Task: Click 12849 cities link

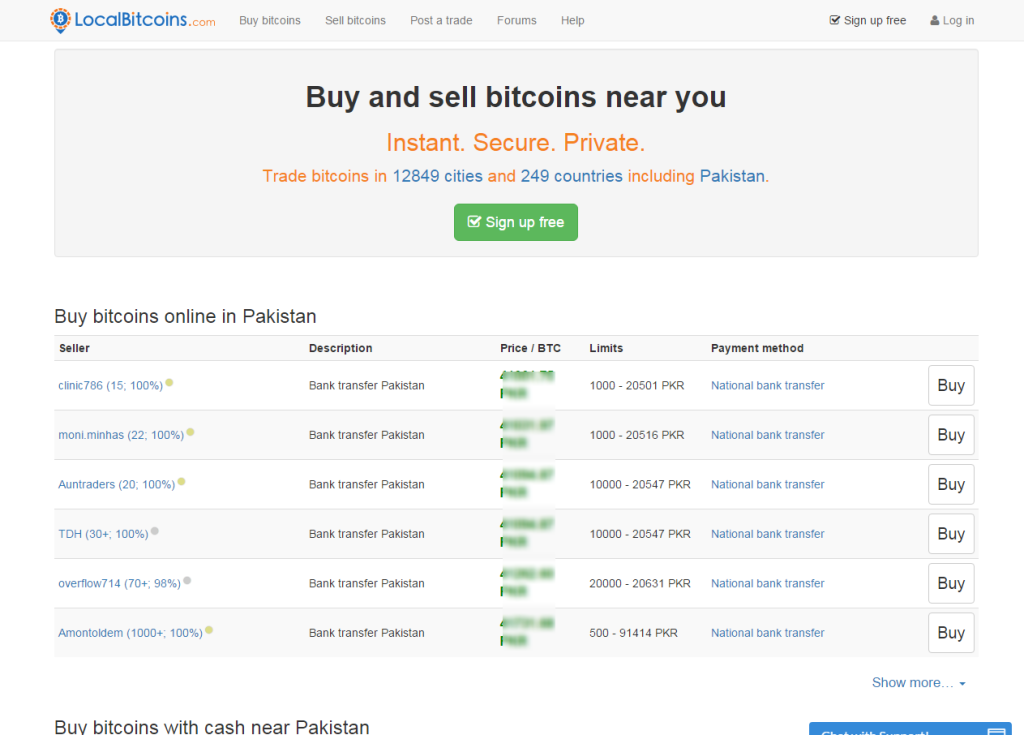Action: [x=437, y=176]
